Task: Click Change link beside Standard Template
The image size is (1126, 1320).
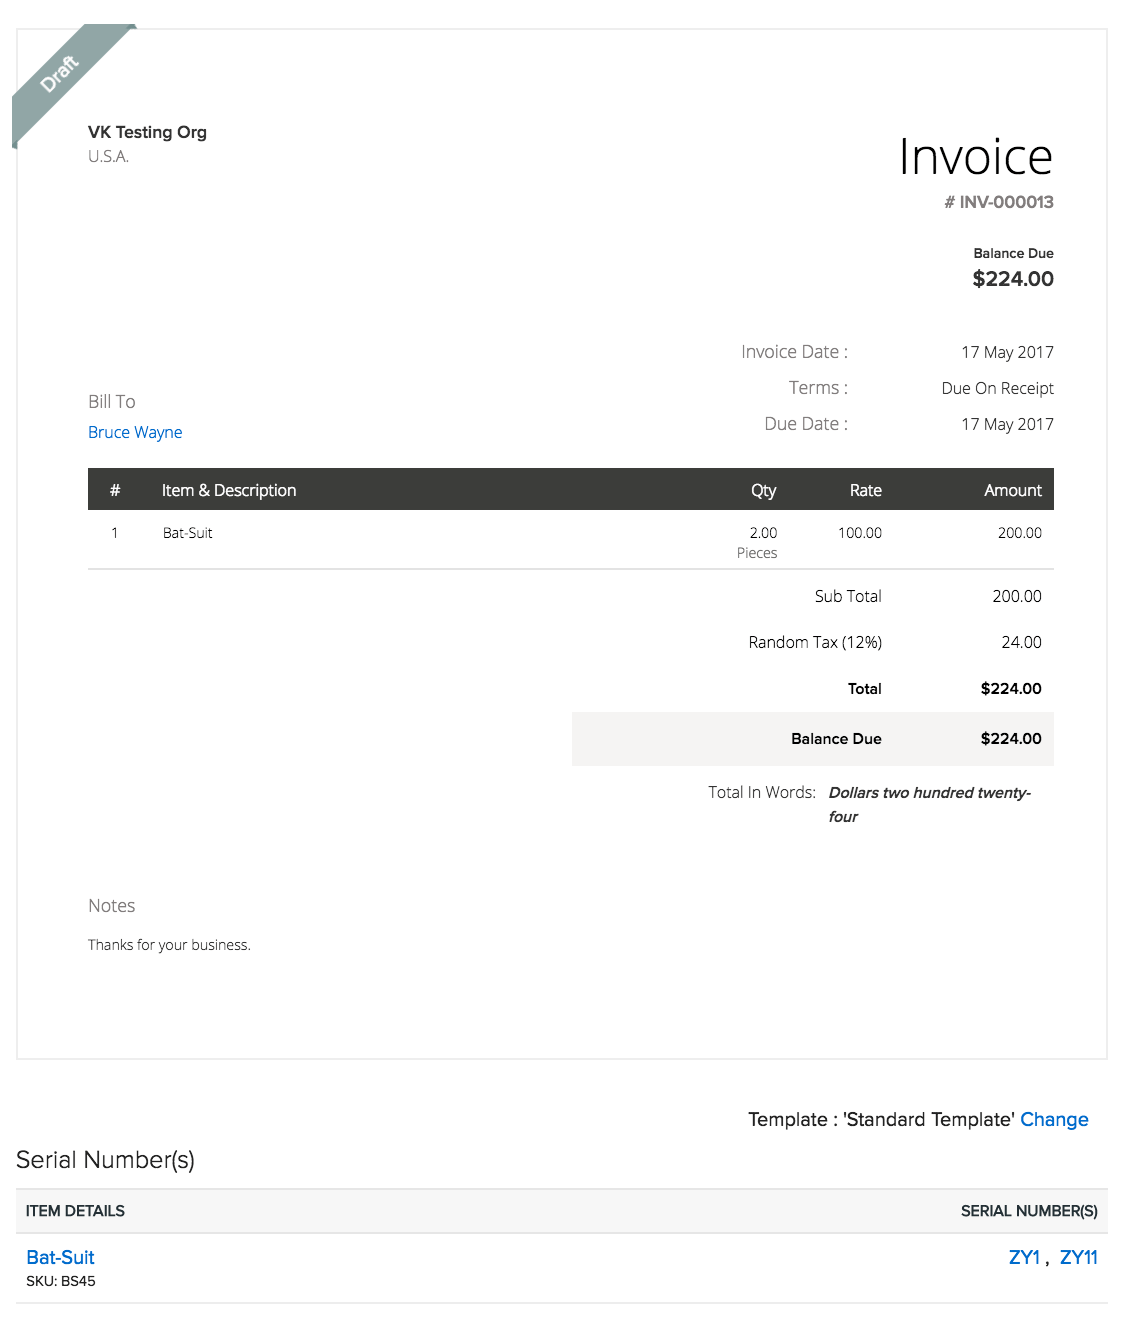Action: [1053, 1119]
